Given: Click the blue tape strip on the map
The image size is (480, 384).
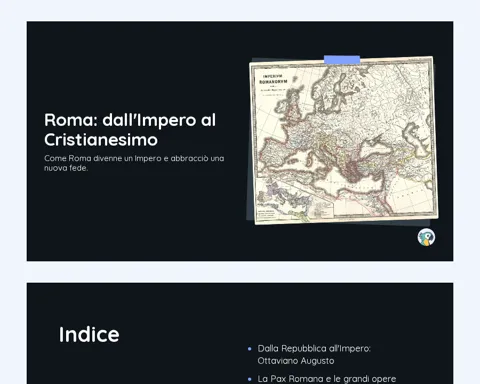Looking at the screenshot, I should 342,60.
